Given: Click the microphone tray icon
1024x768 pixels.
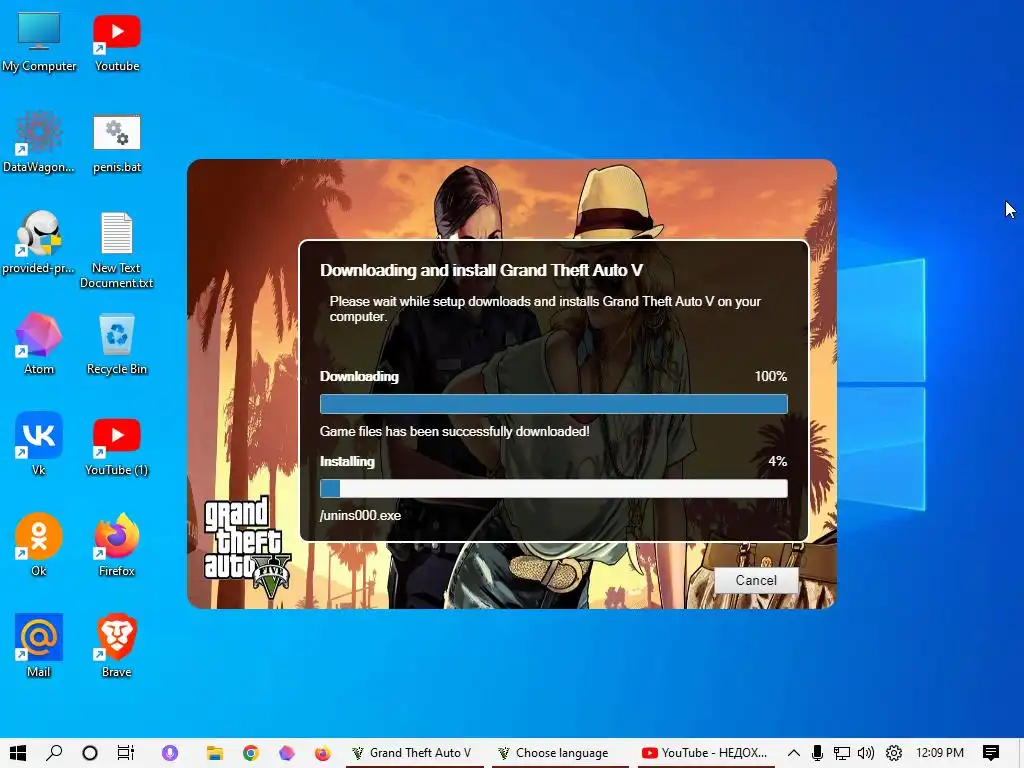Looking at the screenshot, I should [x=817, y=753].
